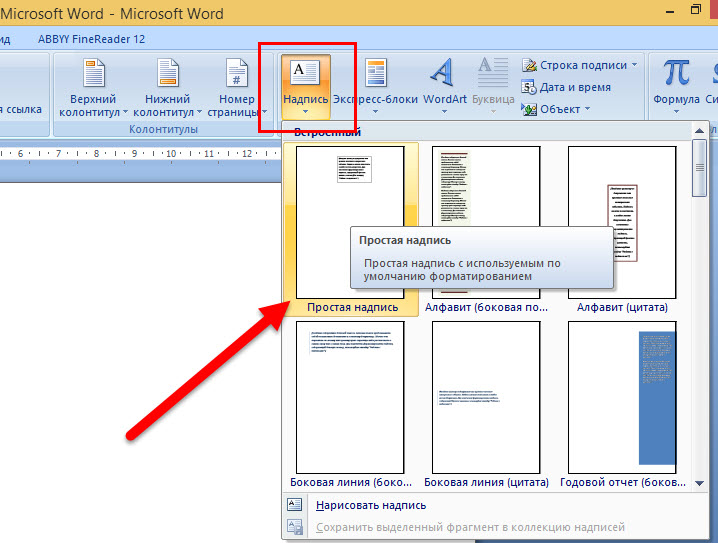Click the gallery scrollbar thumb
Viewport: 718px width, 543px height.
click(x=699, y=168)
